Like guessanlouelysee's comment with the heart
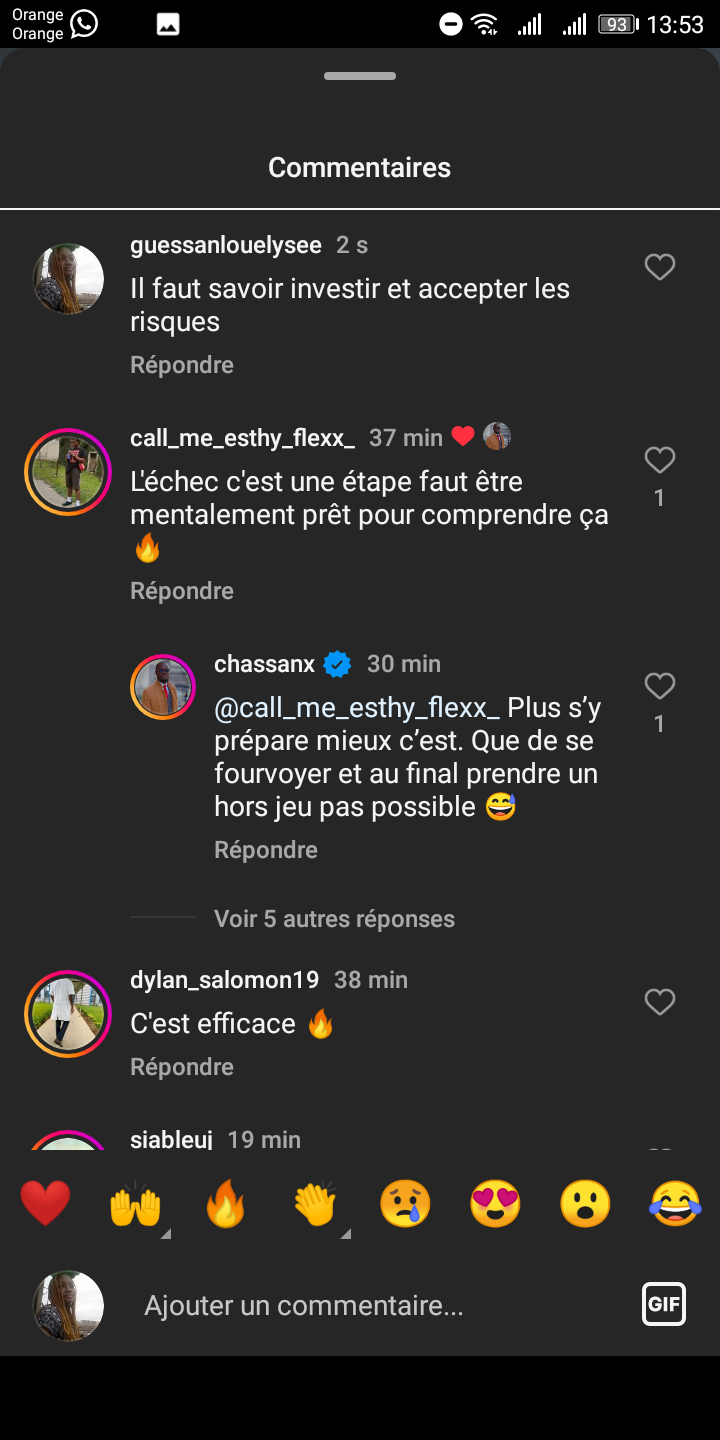 [x=659, y=267]
